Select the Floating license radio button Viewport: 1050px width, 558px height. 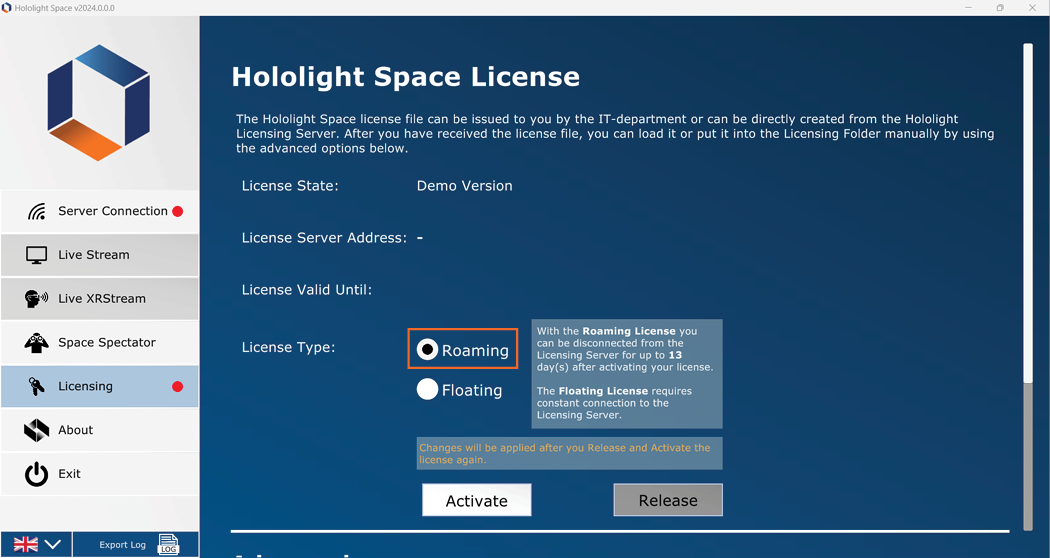click(x=427, y=389)
